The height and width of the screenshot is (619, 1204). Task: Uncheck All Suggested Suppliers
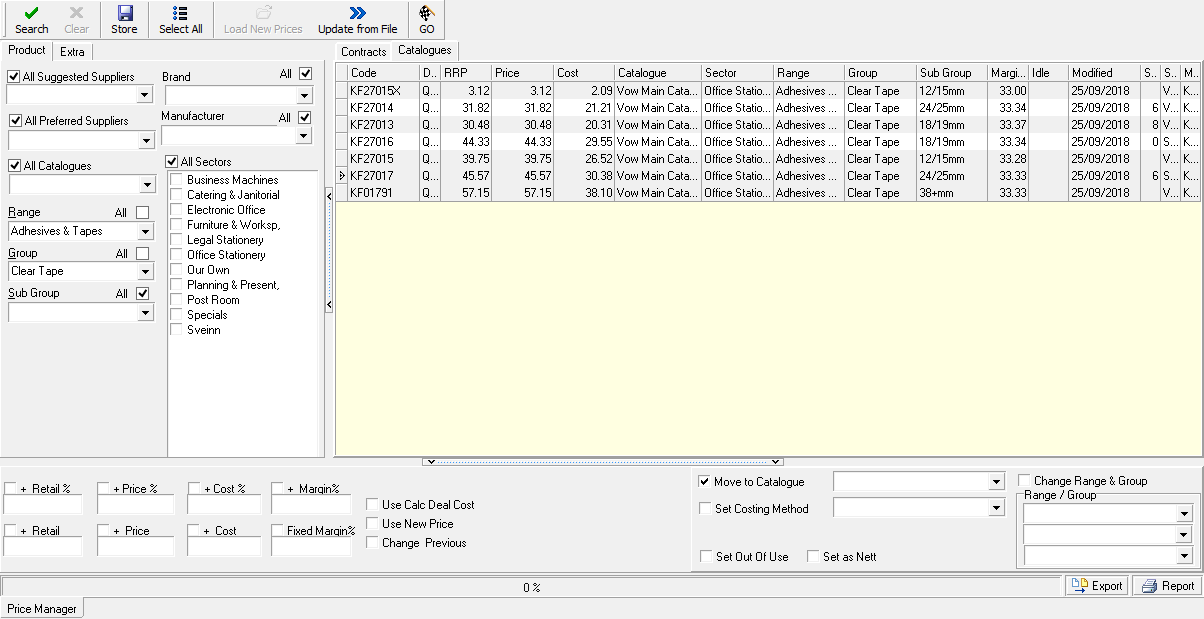pos(14,76)
